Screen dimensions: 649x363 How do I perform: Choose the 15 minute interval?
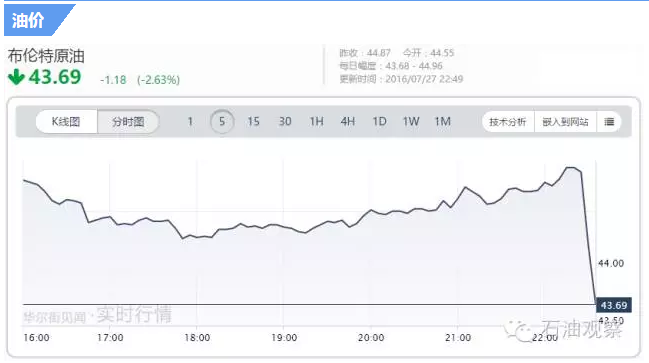click(253, 122)
